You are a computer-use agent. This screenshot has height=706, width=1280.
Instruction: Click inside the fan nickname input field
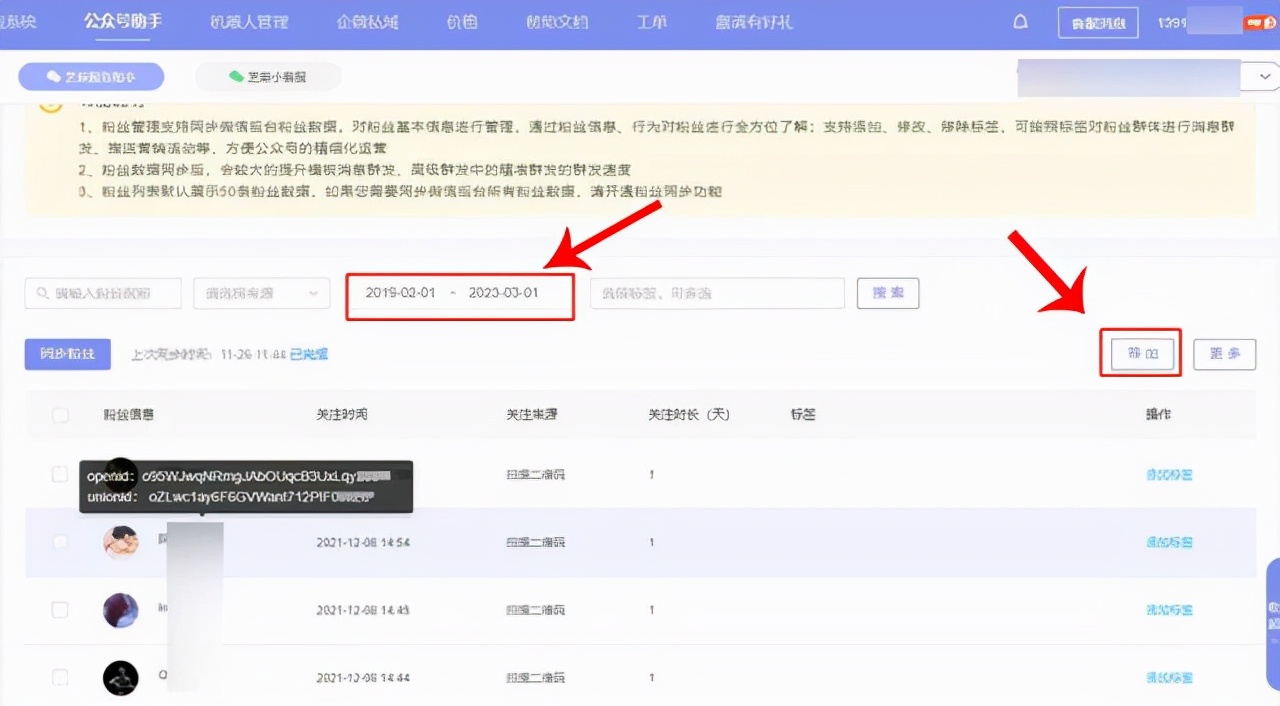[110, 293]
